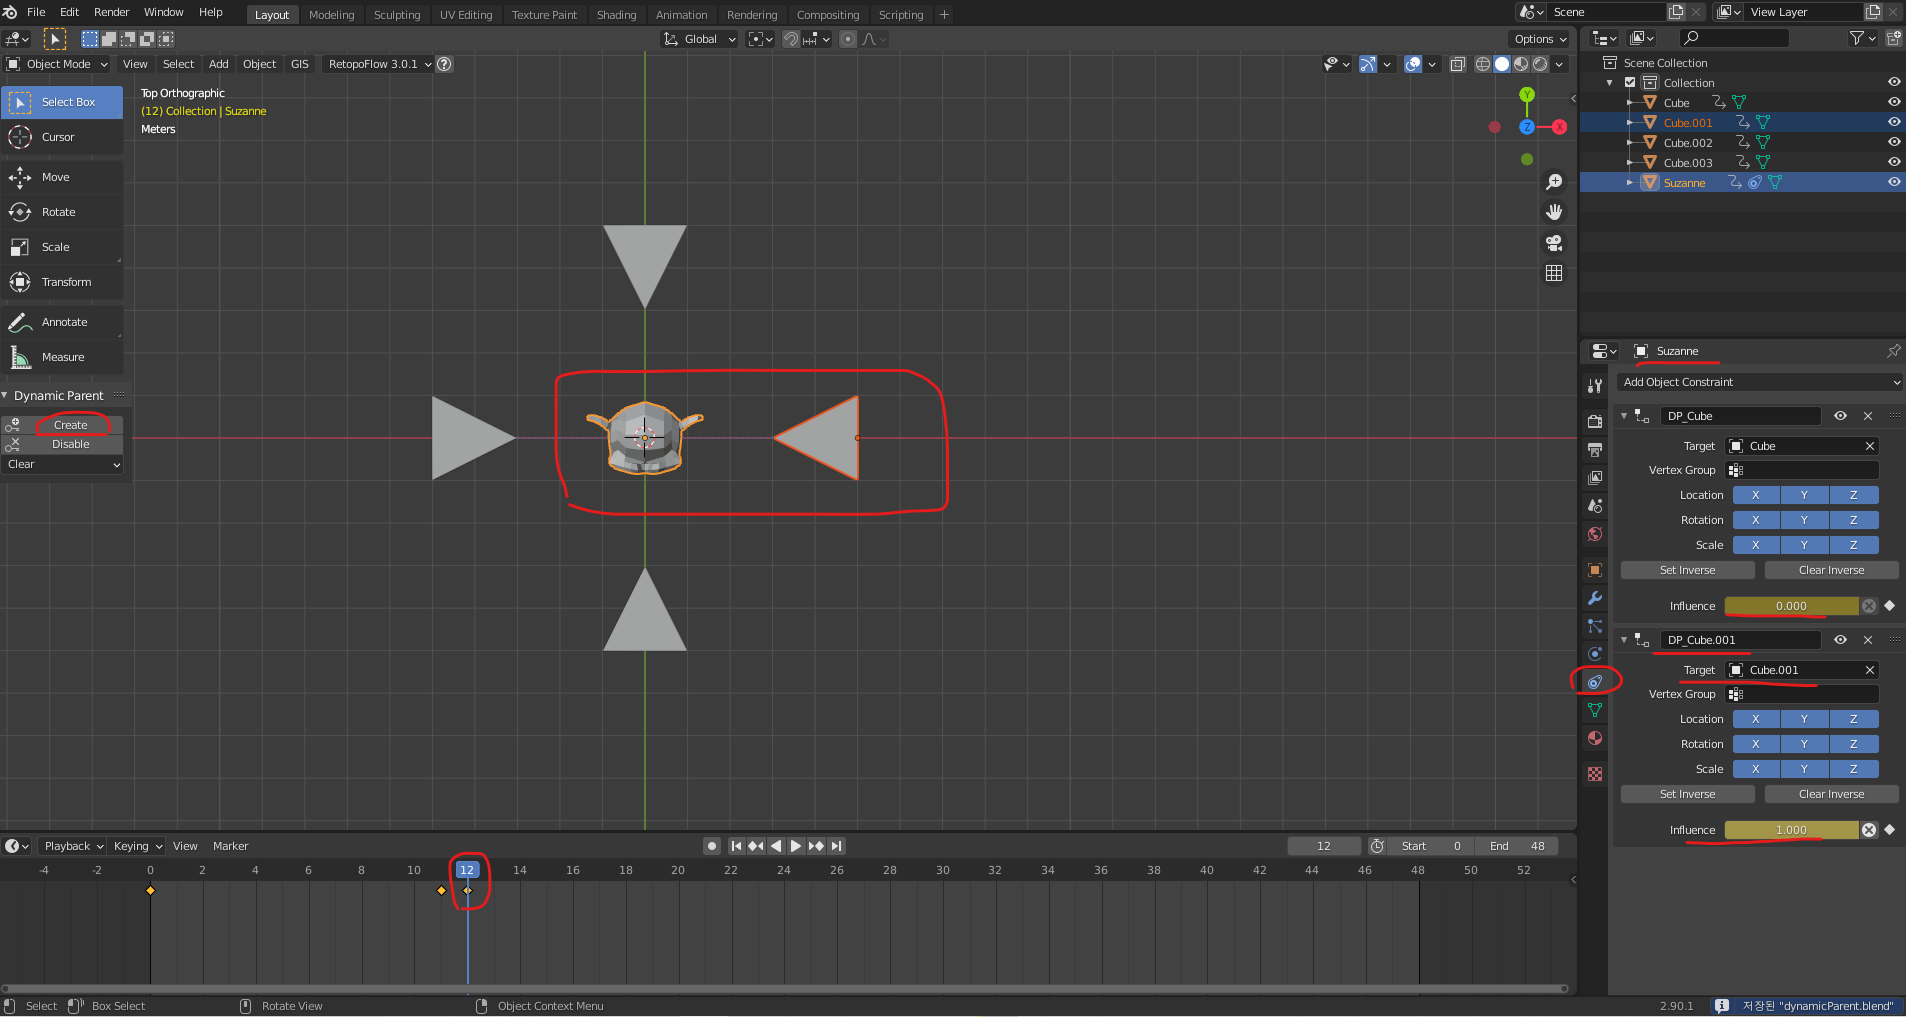Activate the Select Box tool
1906x1017 pixels.
point(62,102)
